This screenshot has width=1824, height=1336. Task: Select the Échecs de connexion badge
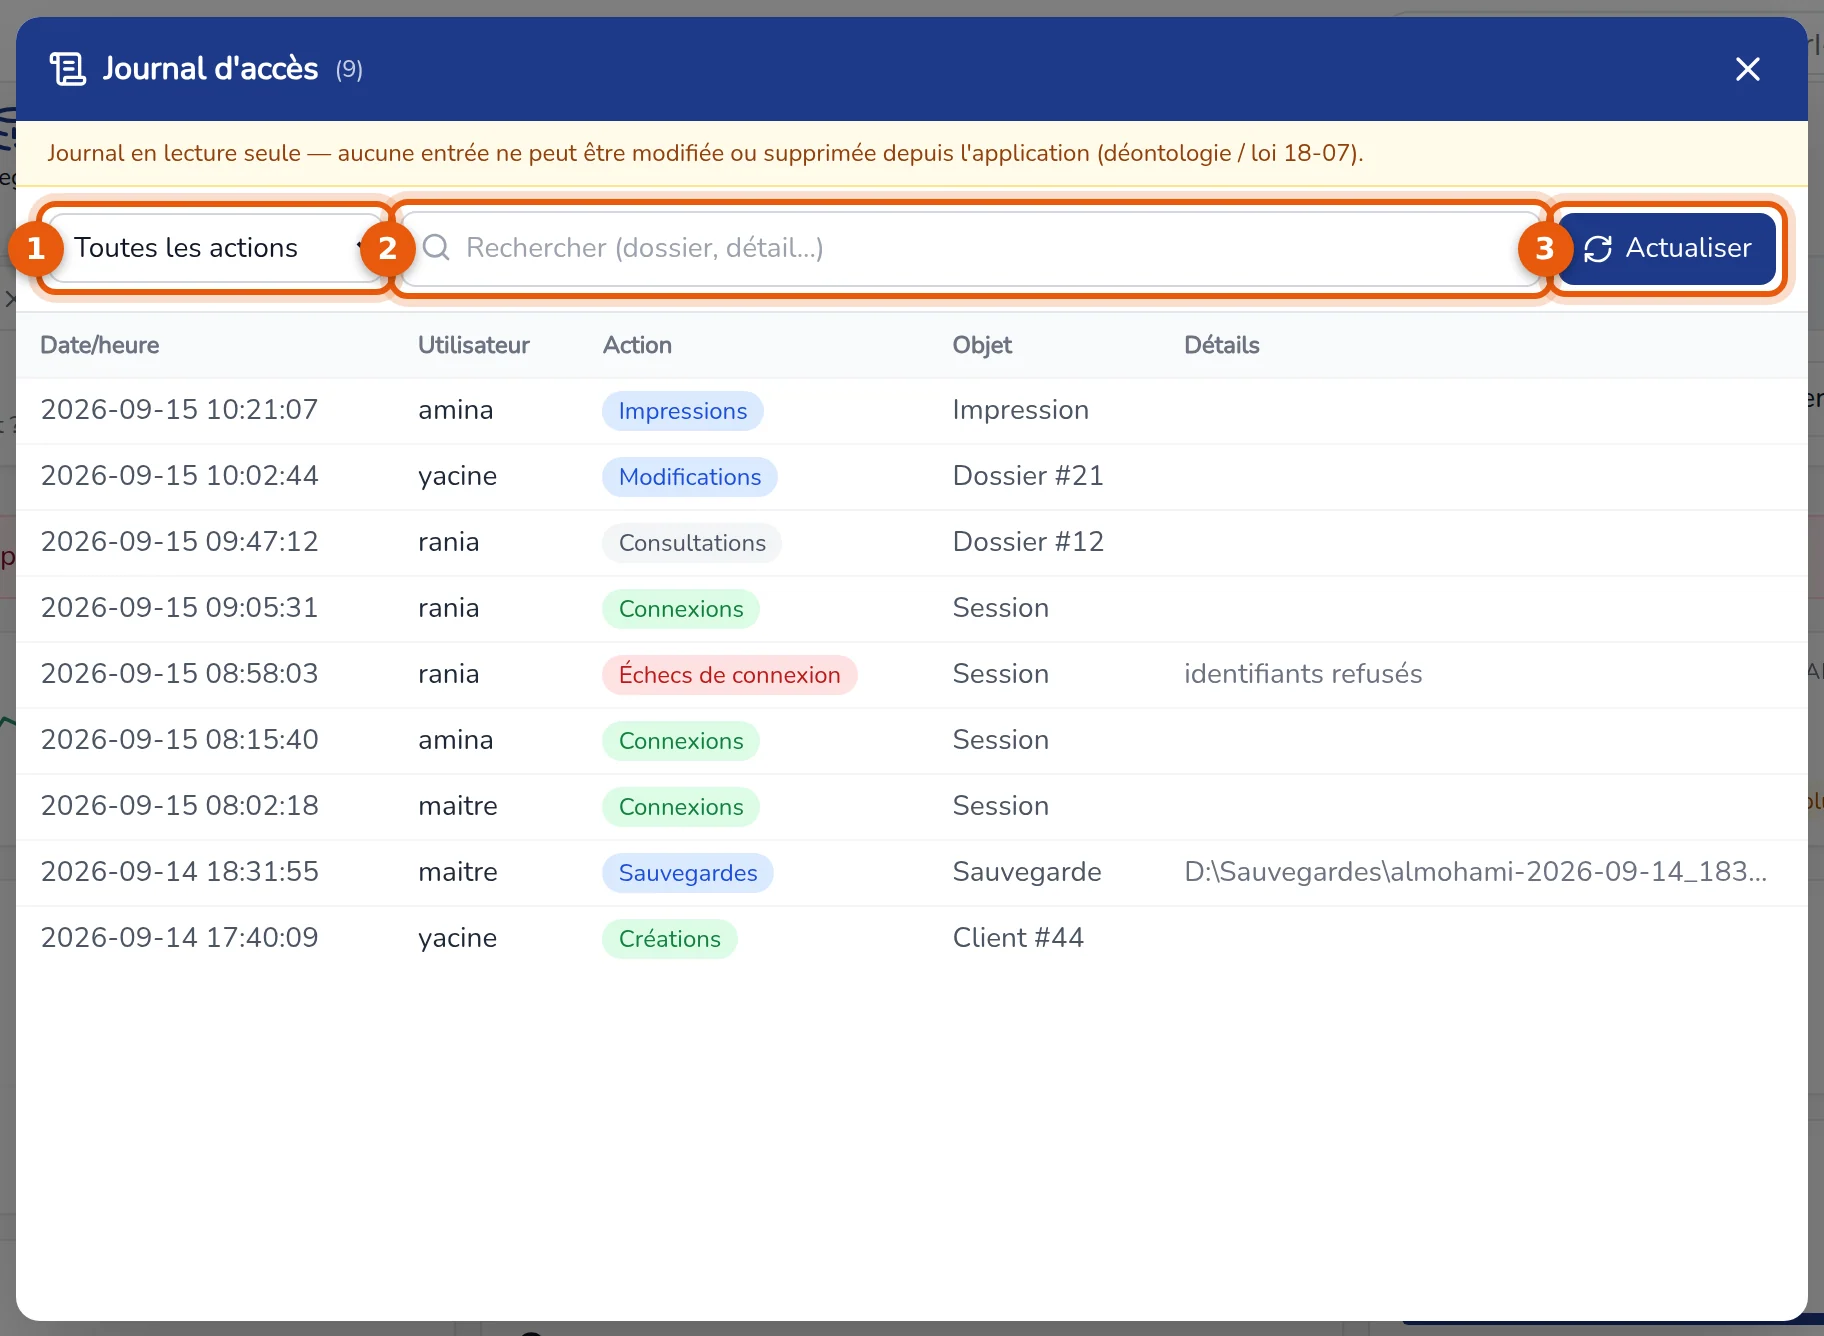coord(730,675)
